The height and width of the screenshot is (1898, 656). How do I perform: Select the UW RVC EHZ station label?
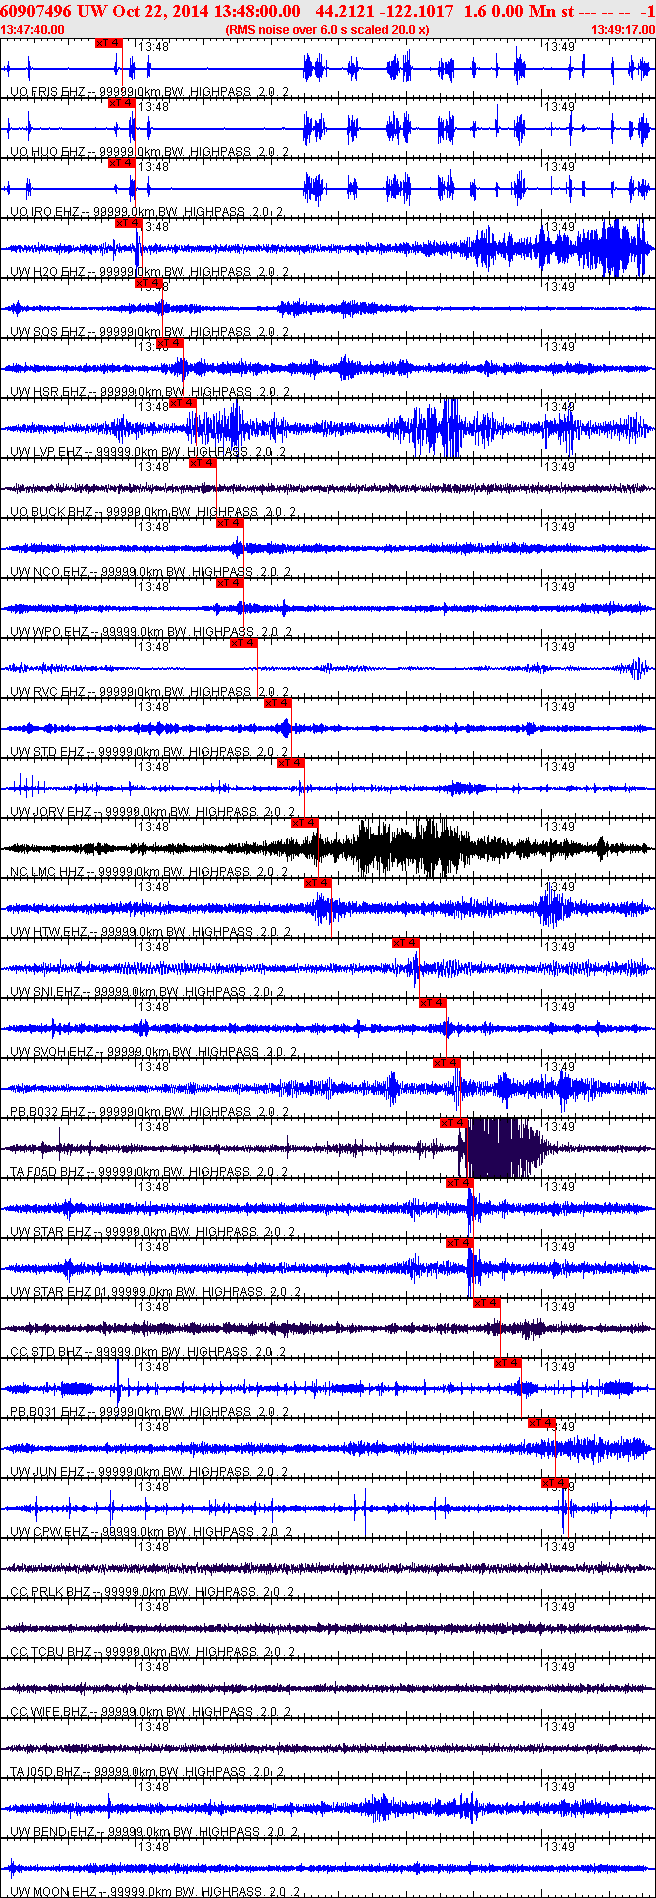[x=150, y=692]
